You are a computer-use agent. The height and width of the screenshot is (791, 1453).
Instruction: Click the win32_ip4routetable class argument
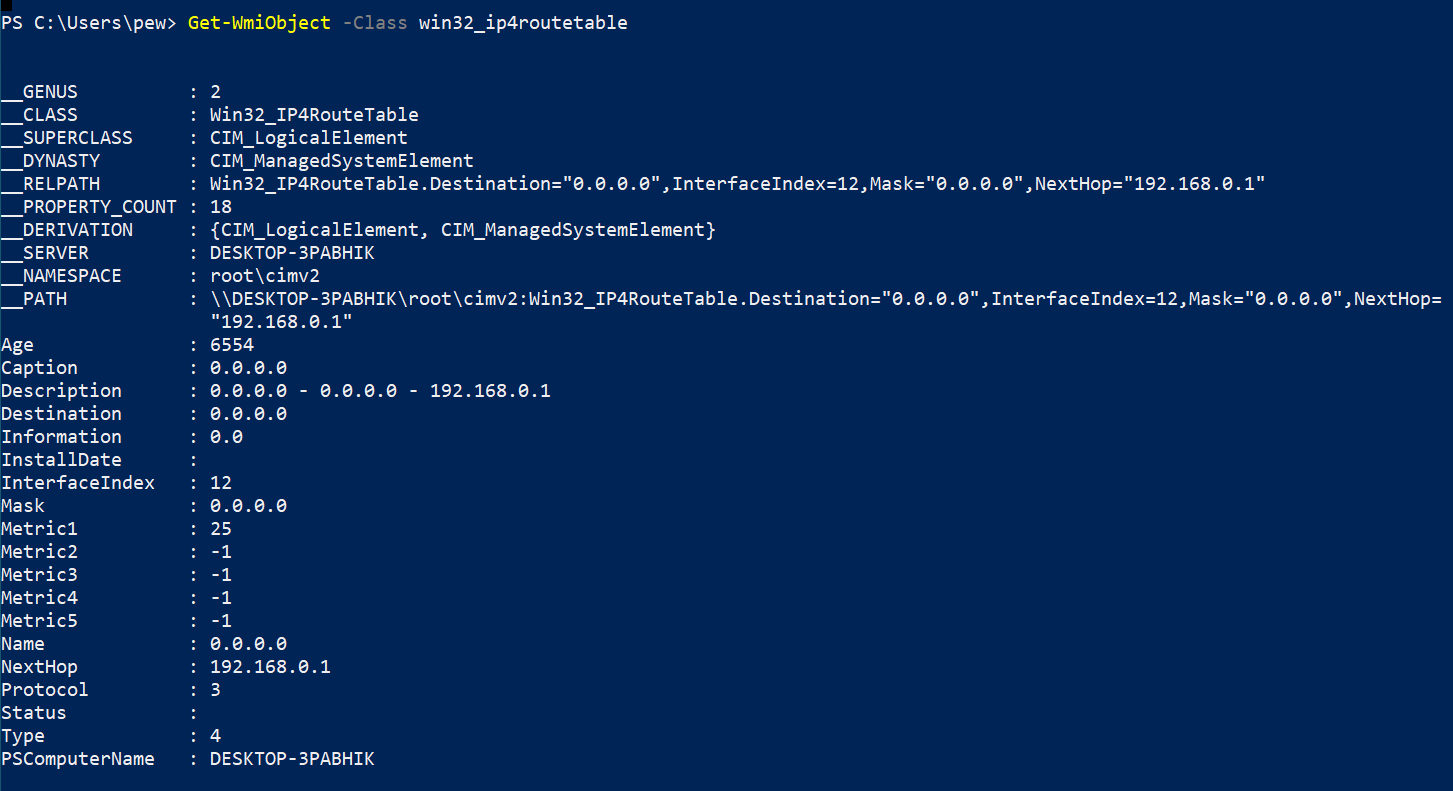523,22
